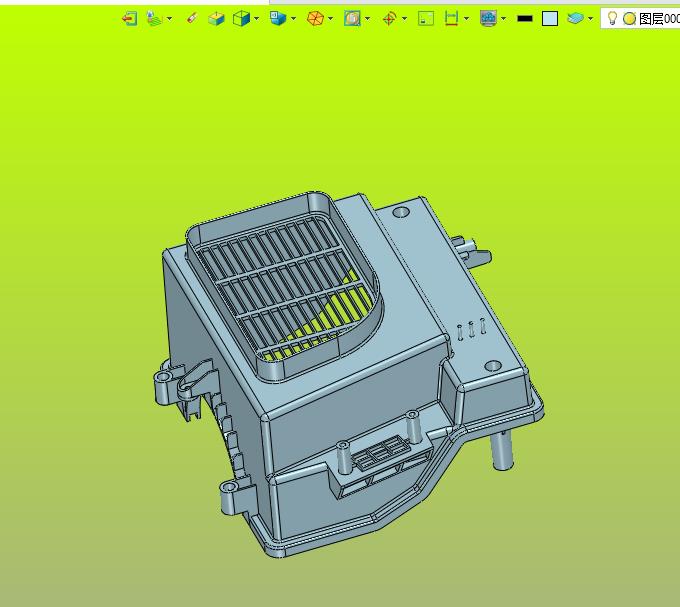
Task: Click the ventilation grille on the model
Action: pyautogui.click(x=283, y=289)
